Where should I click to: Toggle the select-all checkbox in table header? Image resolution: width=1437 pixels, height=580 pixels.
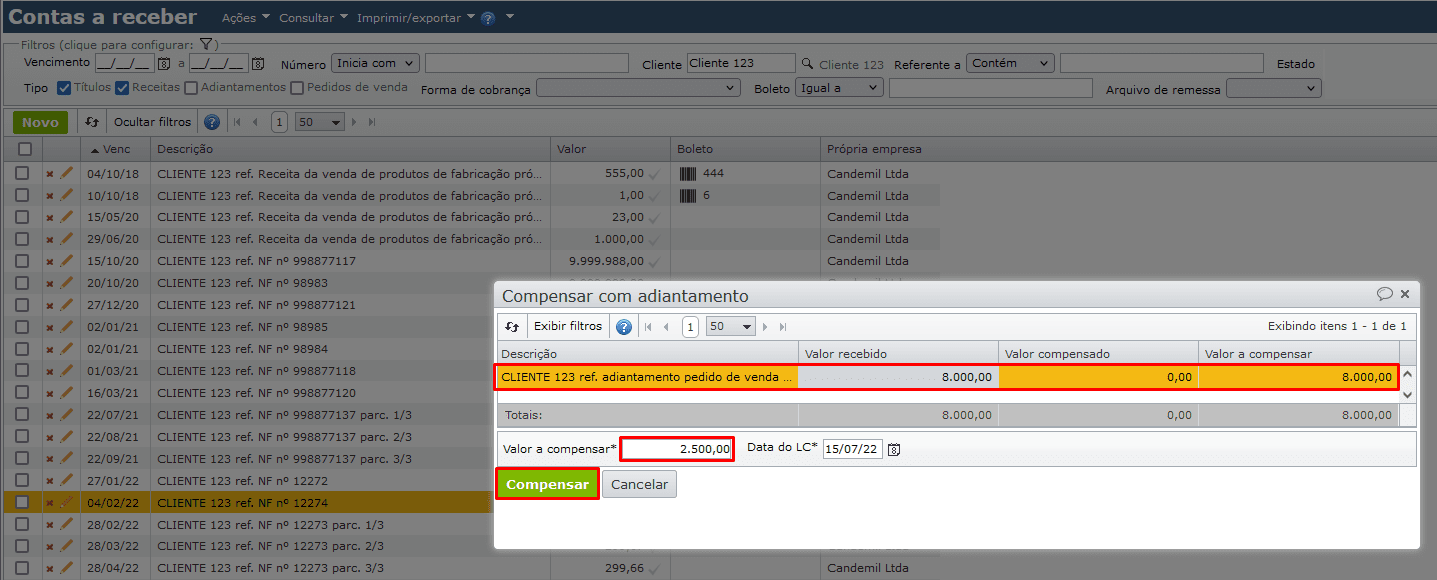click(24, 149)
